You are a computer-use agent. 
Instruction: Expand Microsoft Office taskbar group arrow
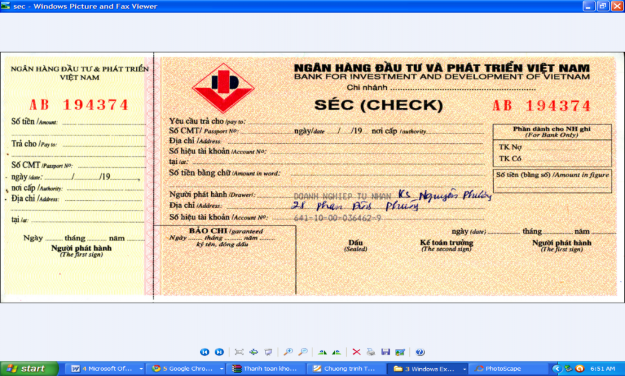(x=141, y=369)
